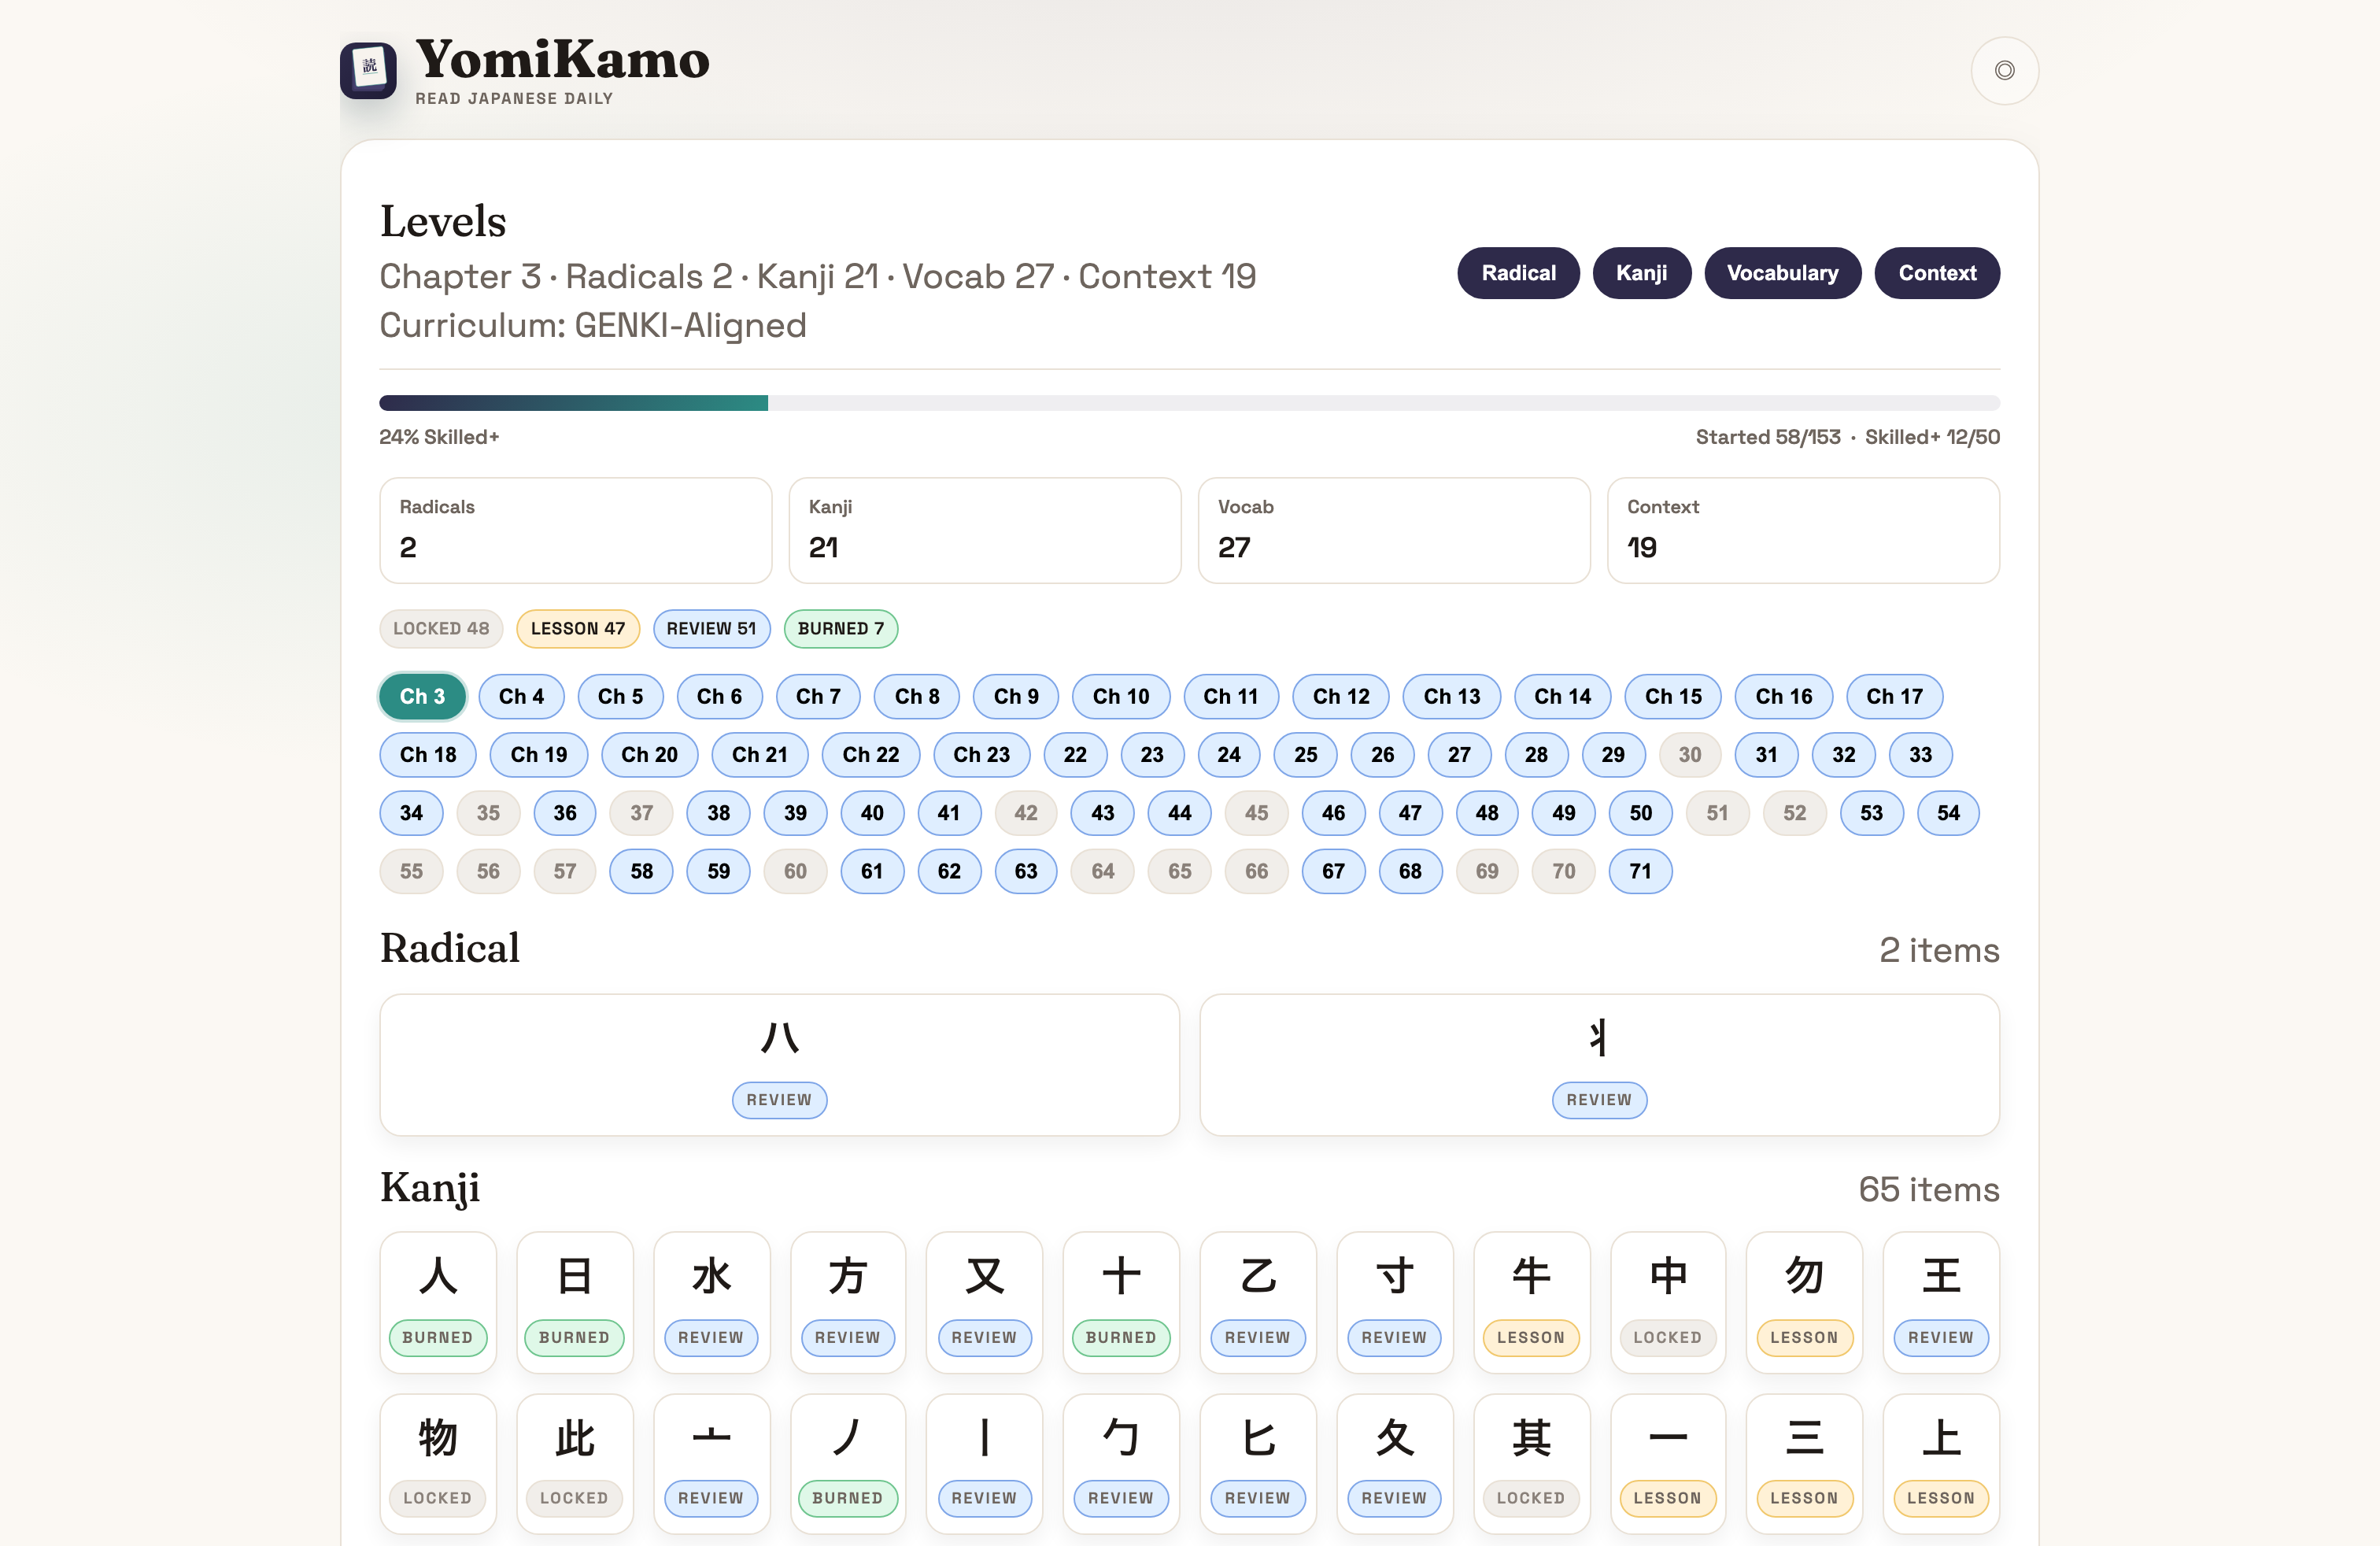Select level 33 chip

coord(1920,754)
